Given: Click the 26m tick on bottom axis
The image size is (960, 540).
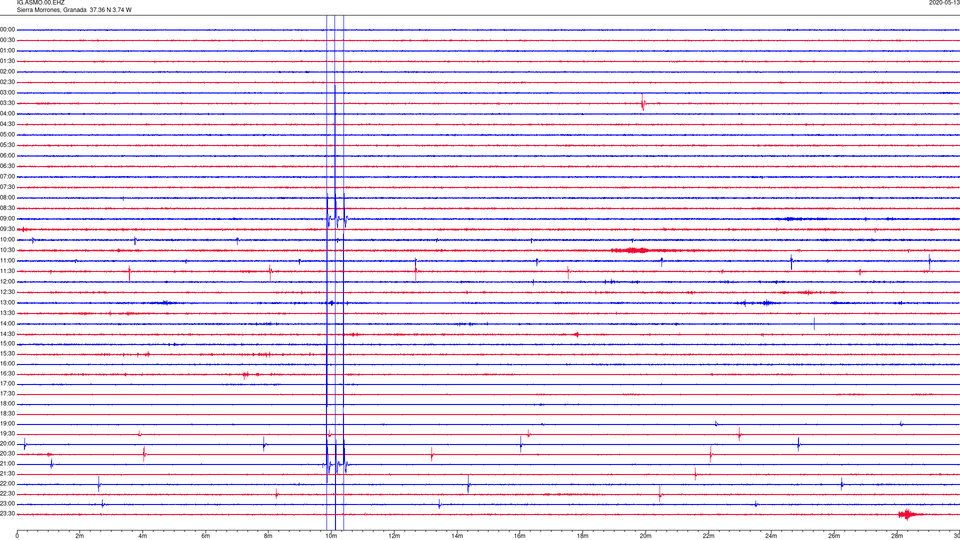Looking at the screenshot, I should click(x=834, y=536).
